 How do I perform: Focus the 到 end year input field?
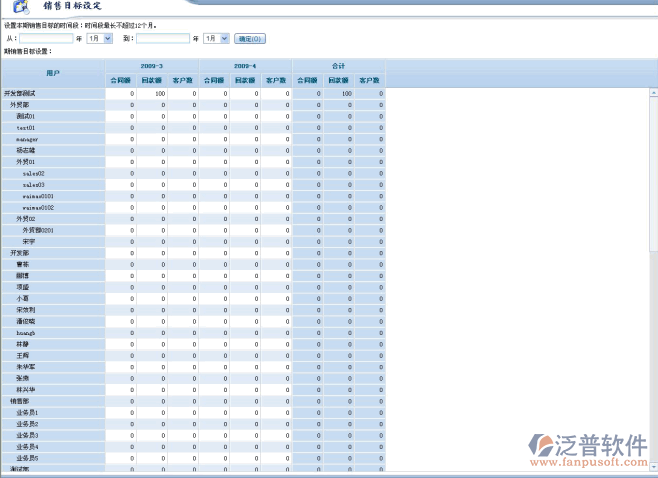163,39
